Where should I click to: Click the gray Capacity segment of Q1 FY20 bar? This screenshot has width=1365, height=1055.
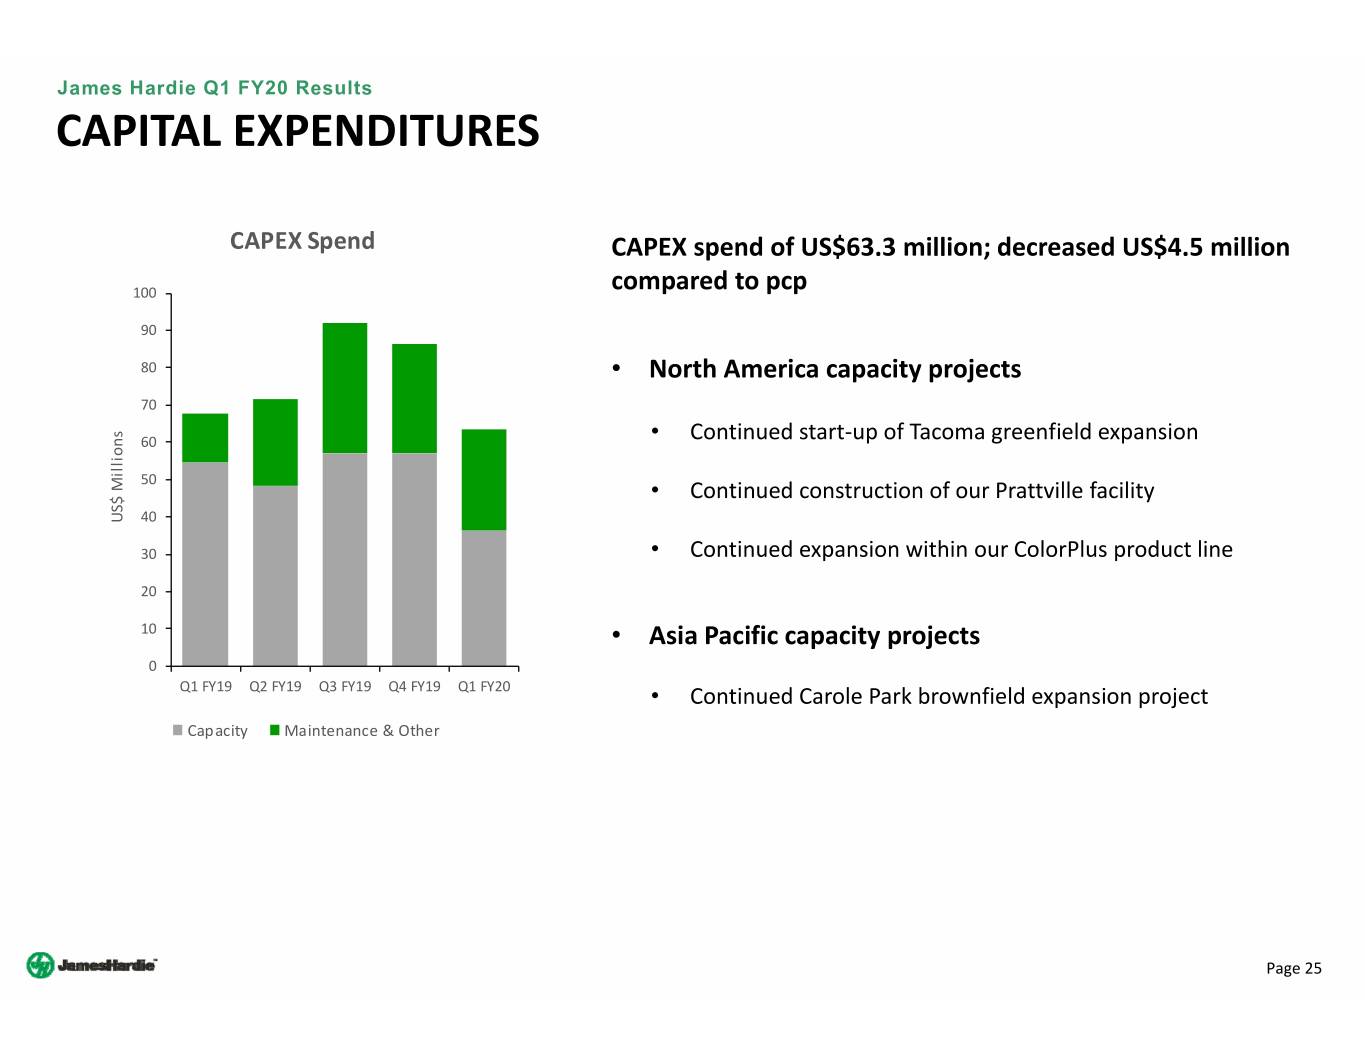484,597
